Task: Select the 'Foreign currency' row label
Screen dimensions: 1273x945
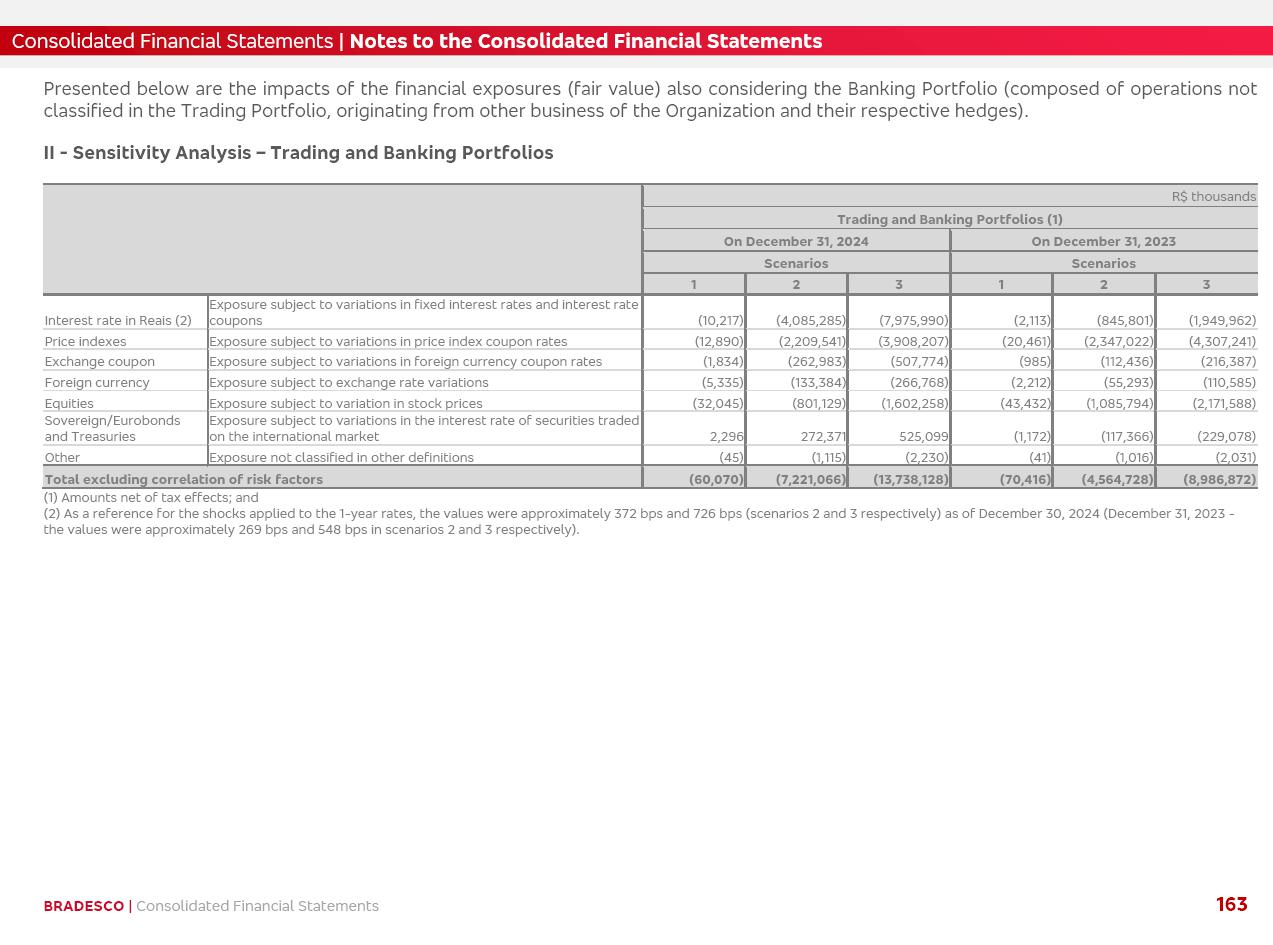Action: (x=96, y=383)
